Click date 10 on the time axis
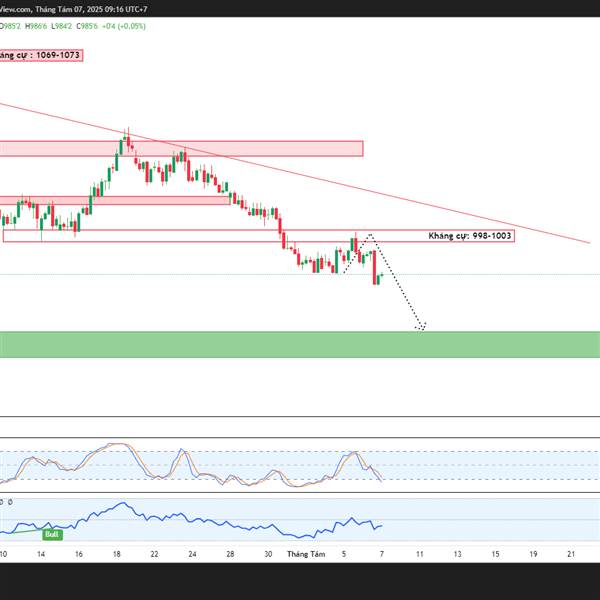The height and width of the screenshot is (600, 600). click(3, 554)
